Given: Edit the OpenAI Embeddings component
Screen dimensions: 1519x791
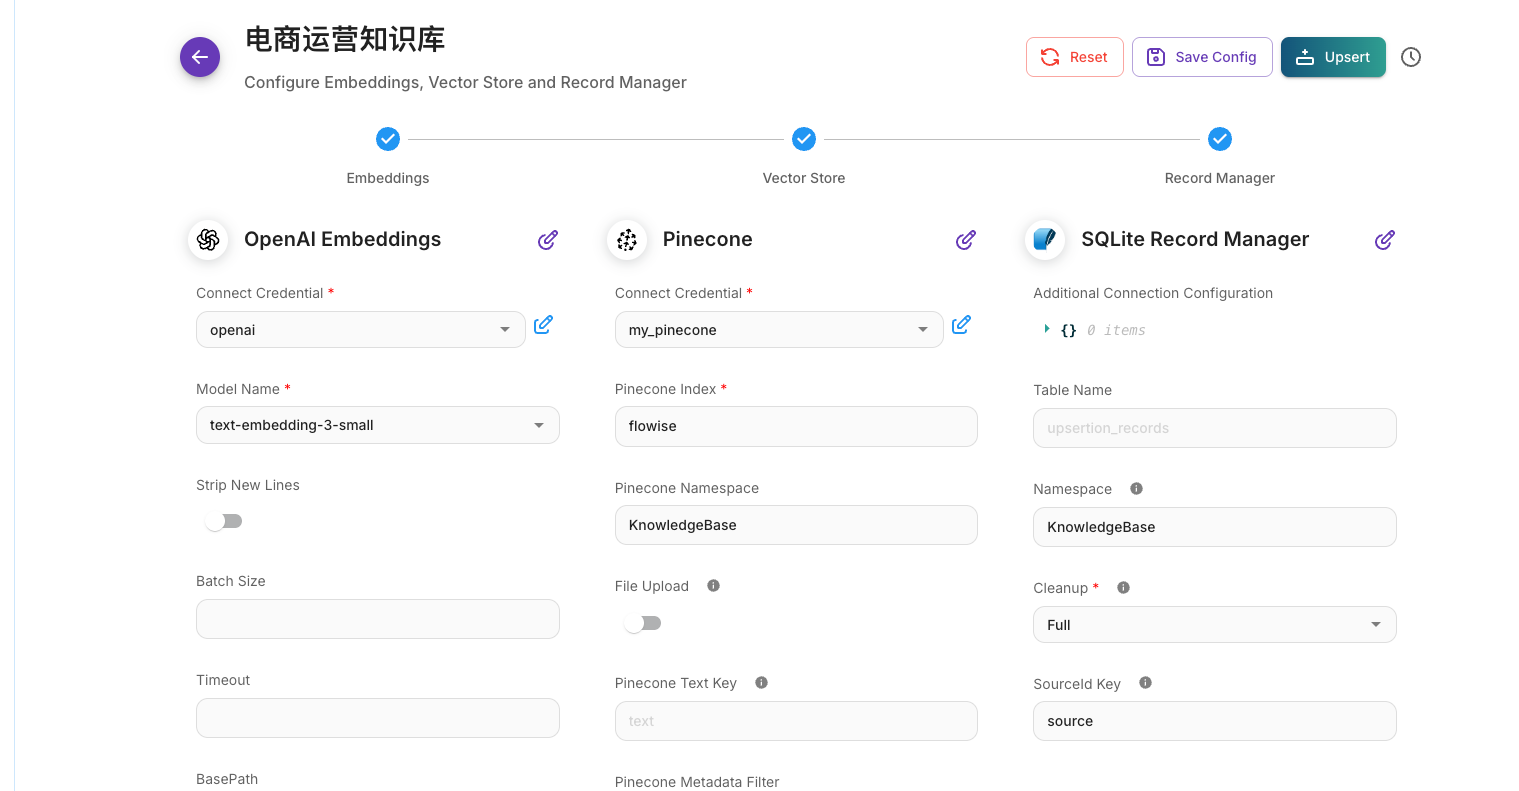Looking at the screenshot, I should [547, 240].
